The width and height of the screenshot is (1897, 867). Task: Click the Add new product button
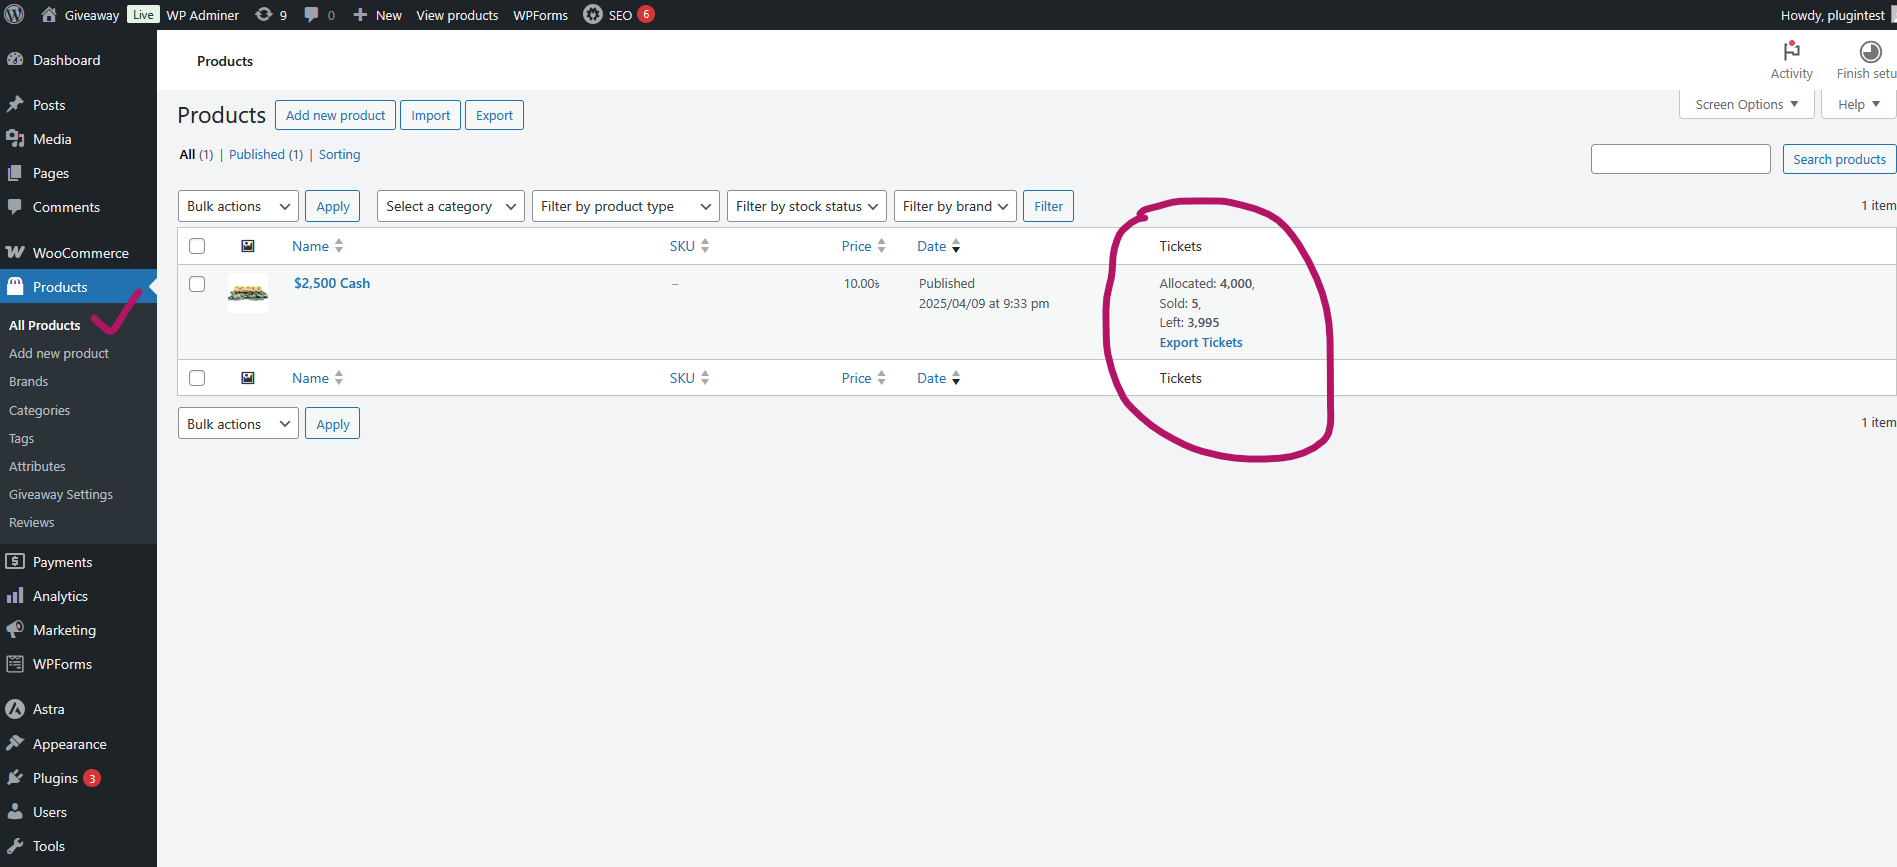point(335,115)
